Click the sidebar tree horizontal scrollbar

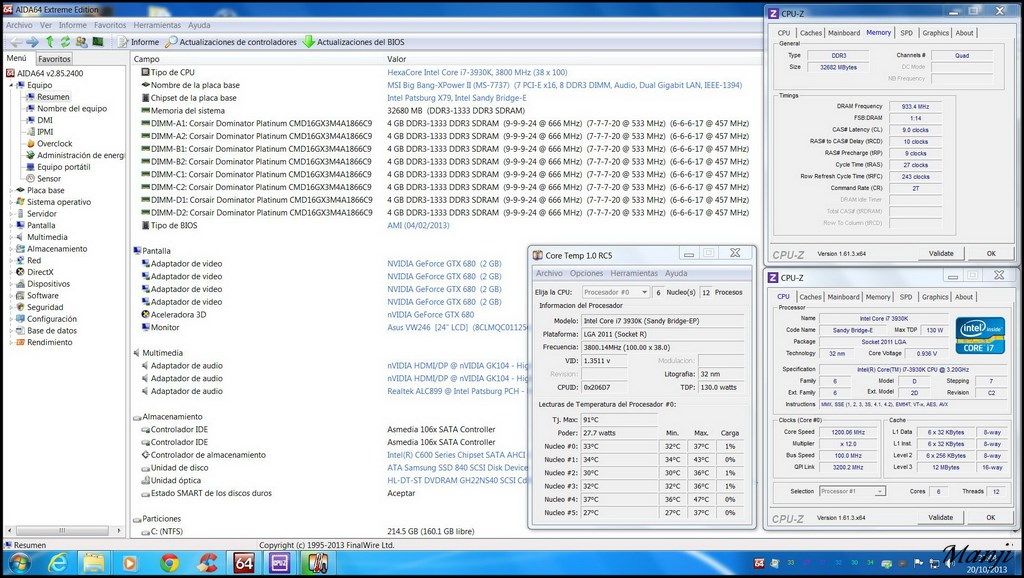tap(63, 530)
